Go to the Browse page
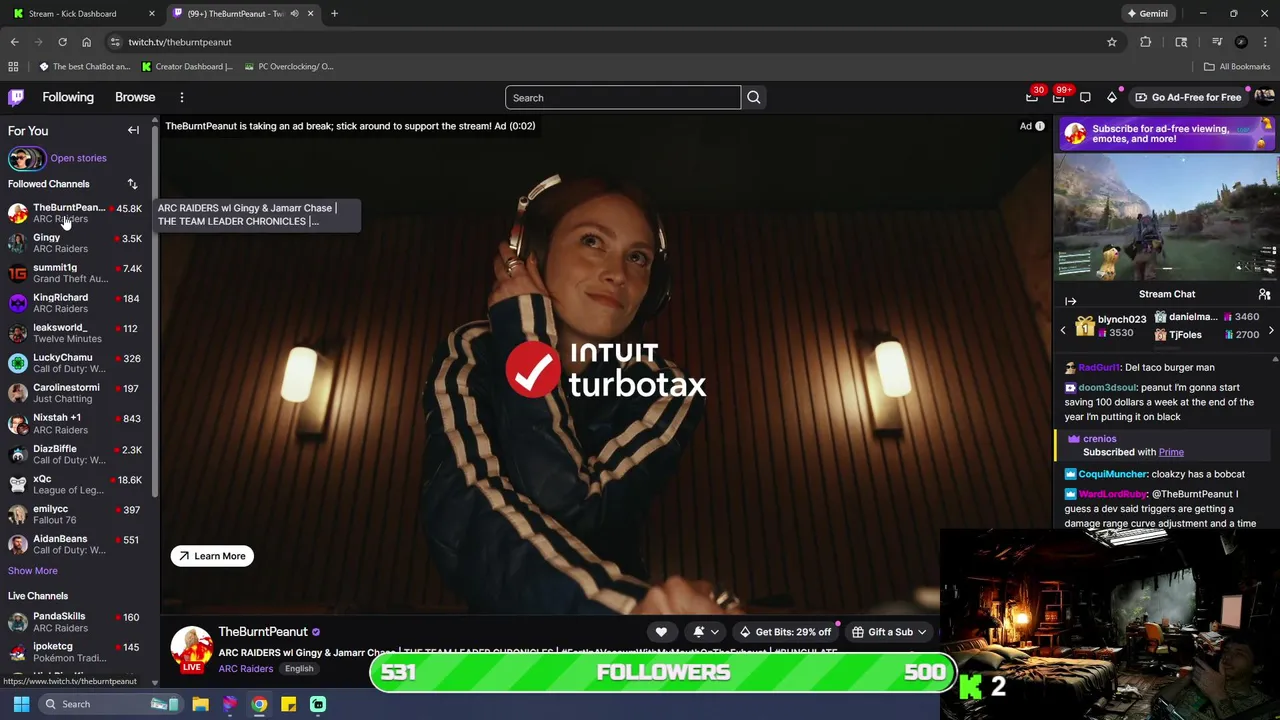The height and width of the screenshot is (720, 1280). 135,97
